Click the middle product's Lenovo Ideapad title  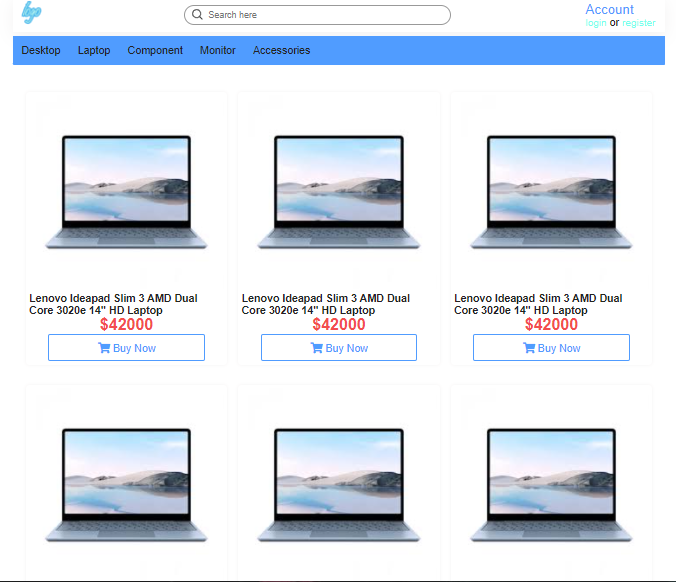(x=326, y=304)
